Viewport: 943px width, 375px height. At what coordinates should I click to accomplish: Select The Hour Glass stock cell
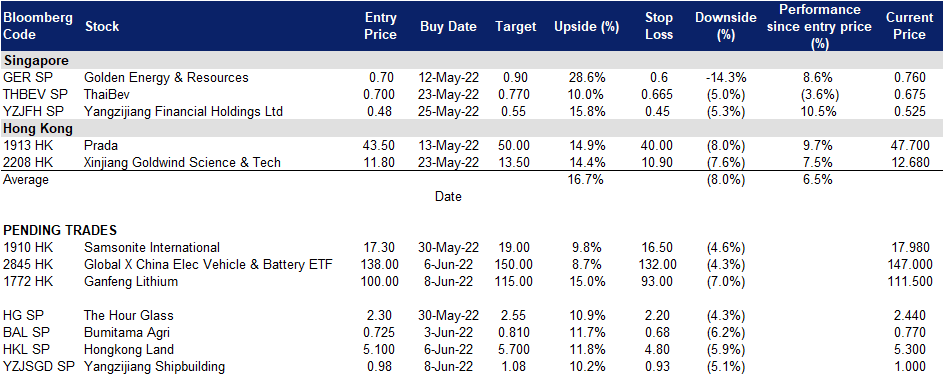pyautogui.click(x=129, y=316)
